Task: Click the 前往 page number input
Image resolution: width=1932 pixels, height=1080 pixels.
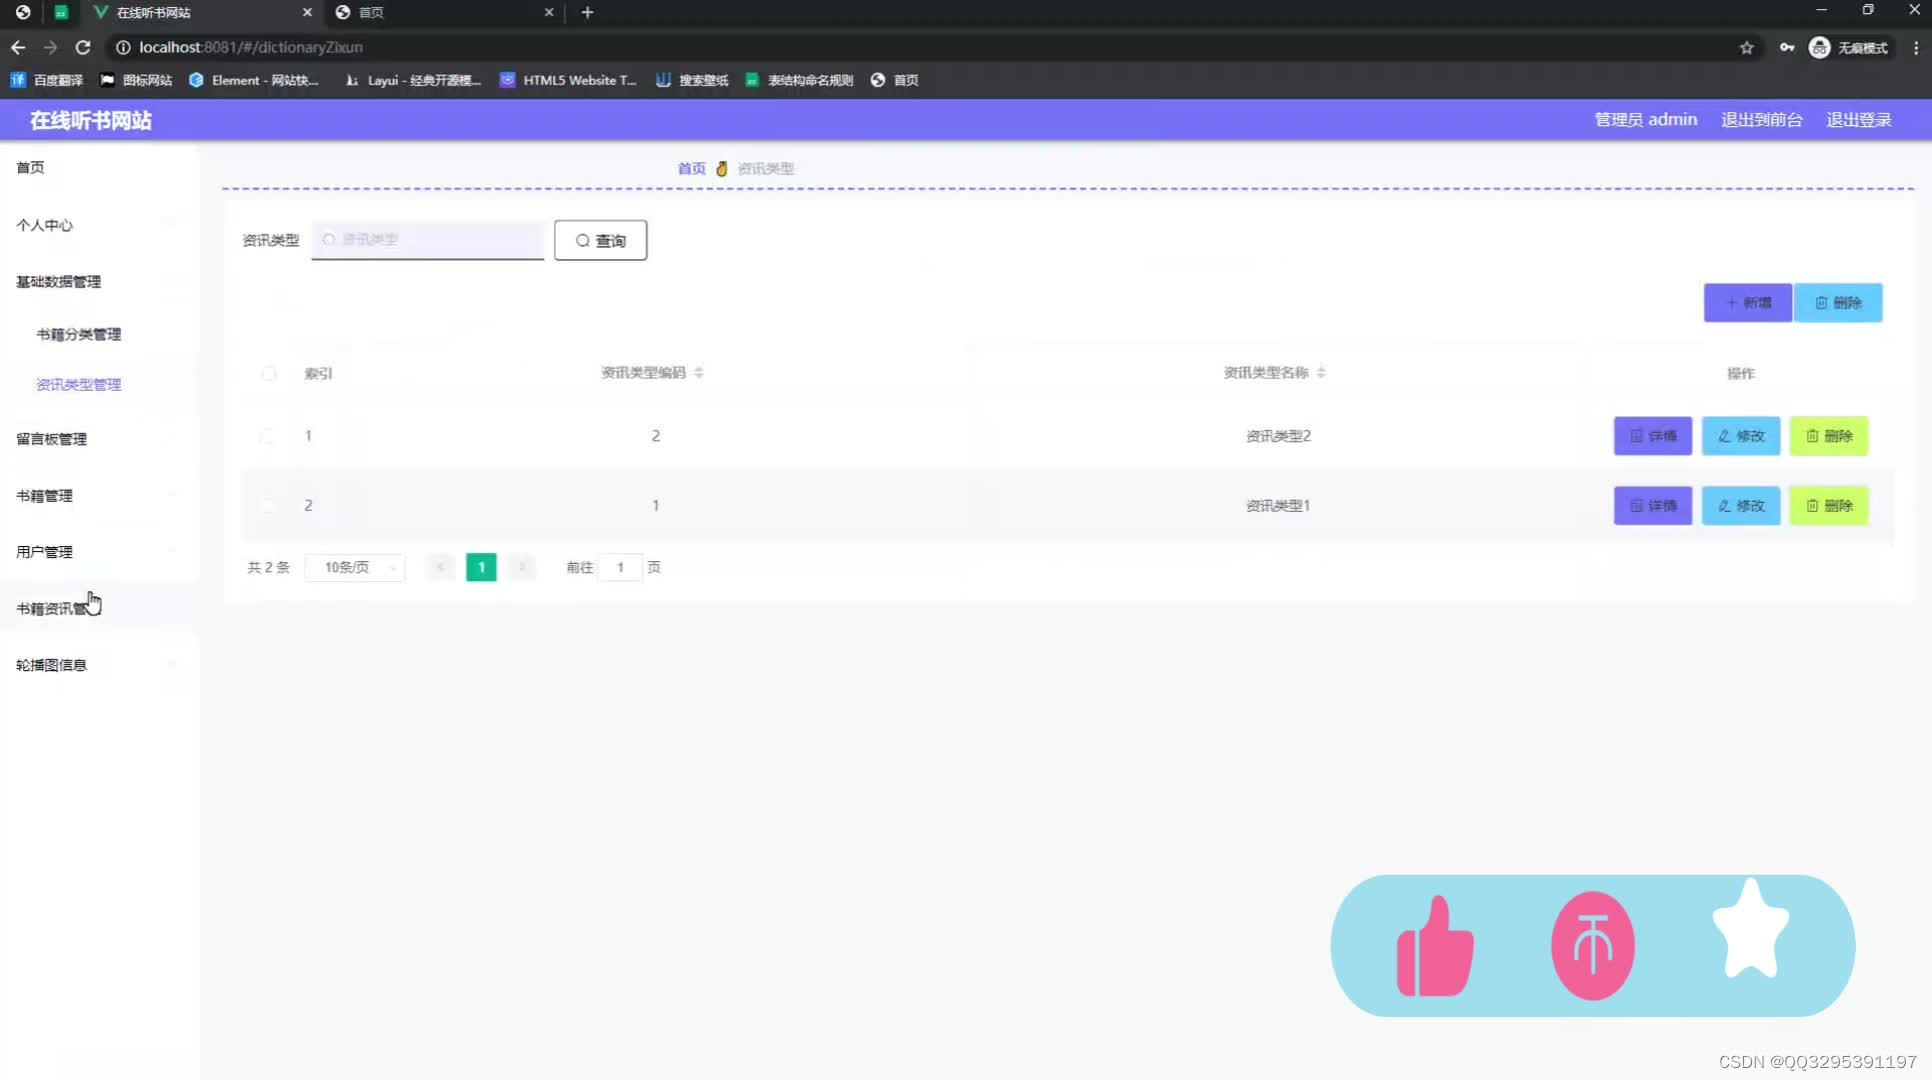Action: (620, 567)
